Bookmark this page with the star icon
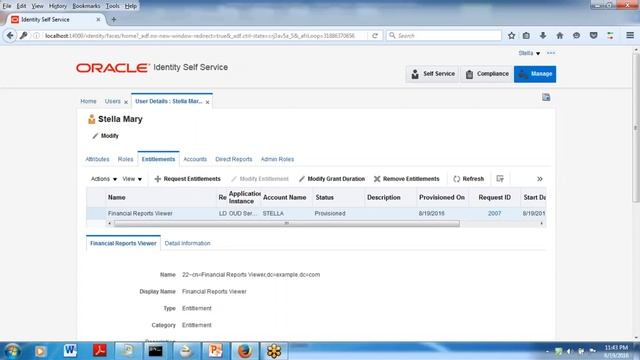 511,36
